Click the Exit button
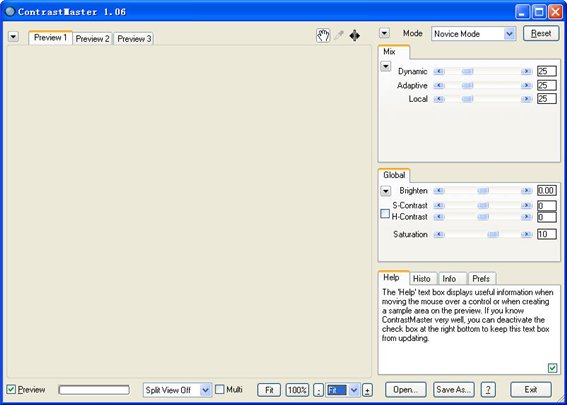Screen dimensions: 567x405 point(531,390)
